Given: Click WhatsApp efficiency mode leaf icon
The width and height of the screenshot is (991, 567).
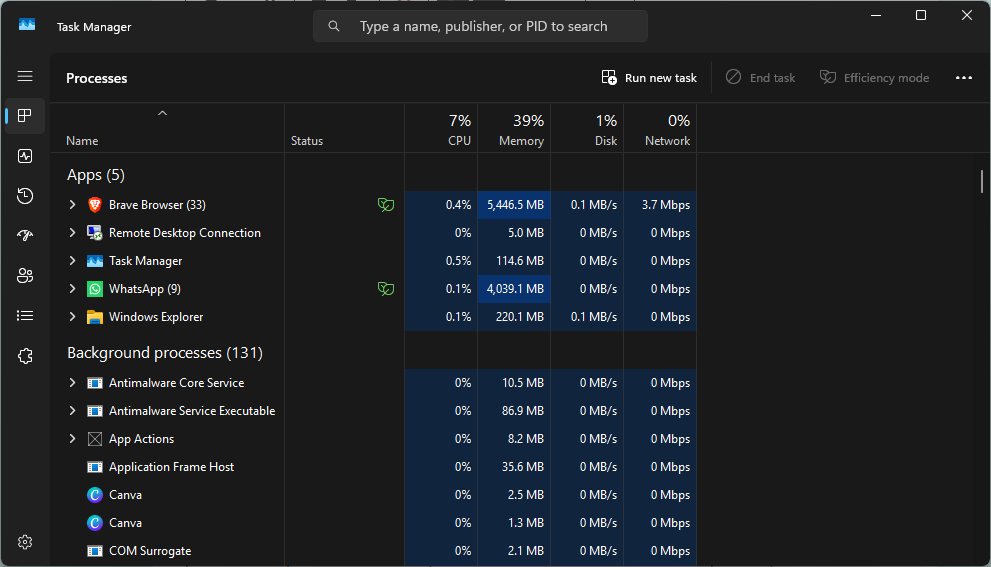Looking at the screenshot, I should click(x=386, y=289).
